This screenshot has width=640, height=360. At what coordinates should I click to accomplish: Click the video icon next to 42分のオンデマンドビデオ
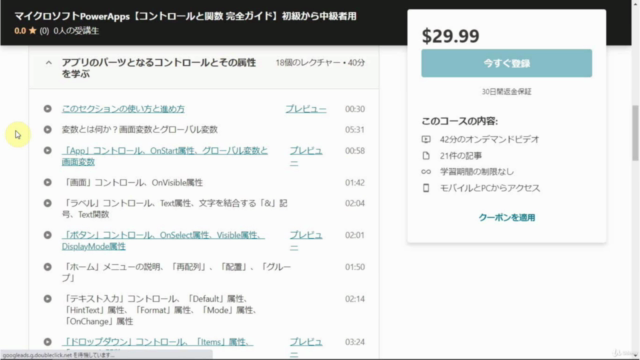(x=426, y=139)
